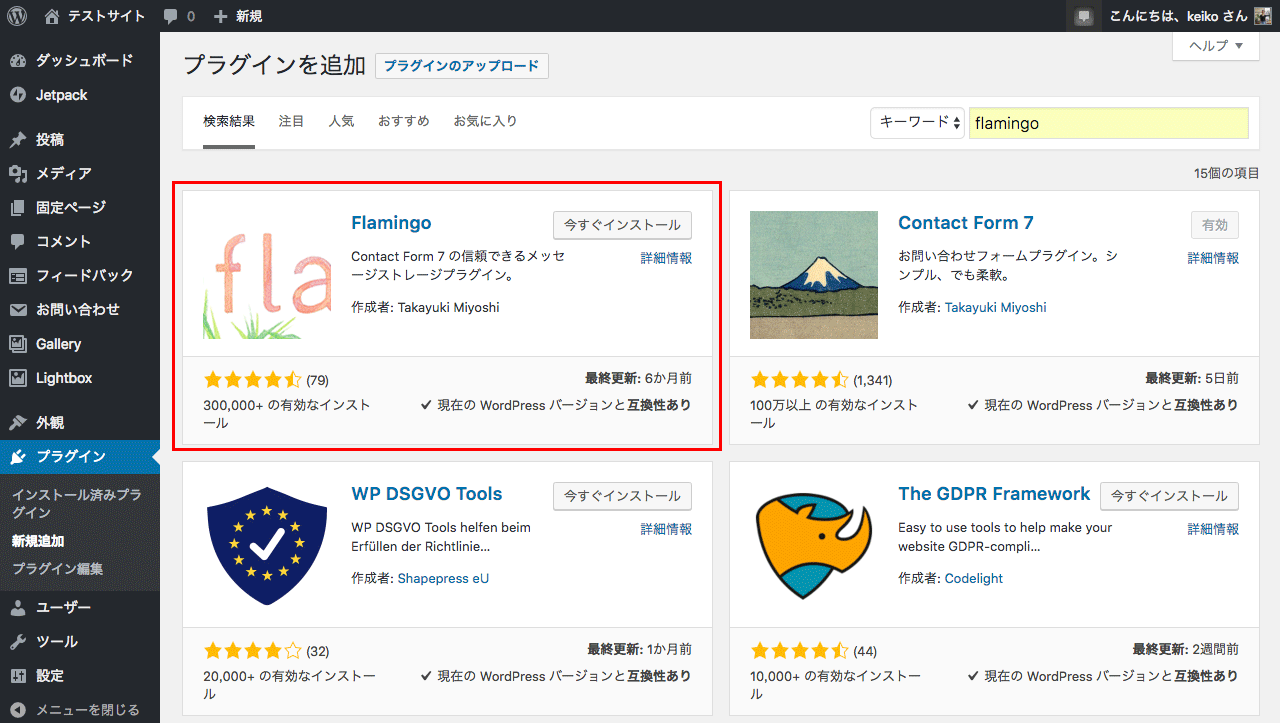1280x723 pixels.
Task: Click the WP DSGVO Tools title link
Action: tap(427, 494)
